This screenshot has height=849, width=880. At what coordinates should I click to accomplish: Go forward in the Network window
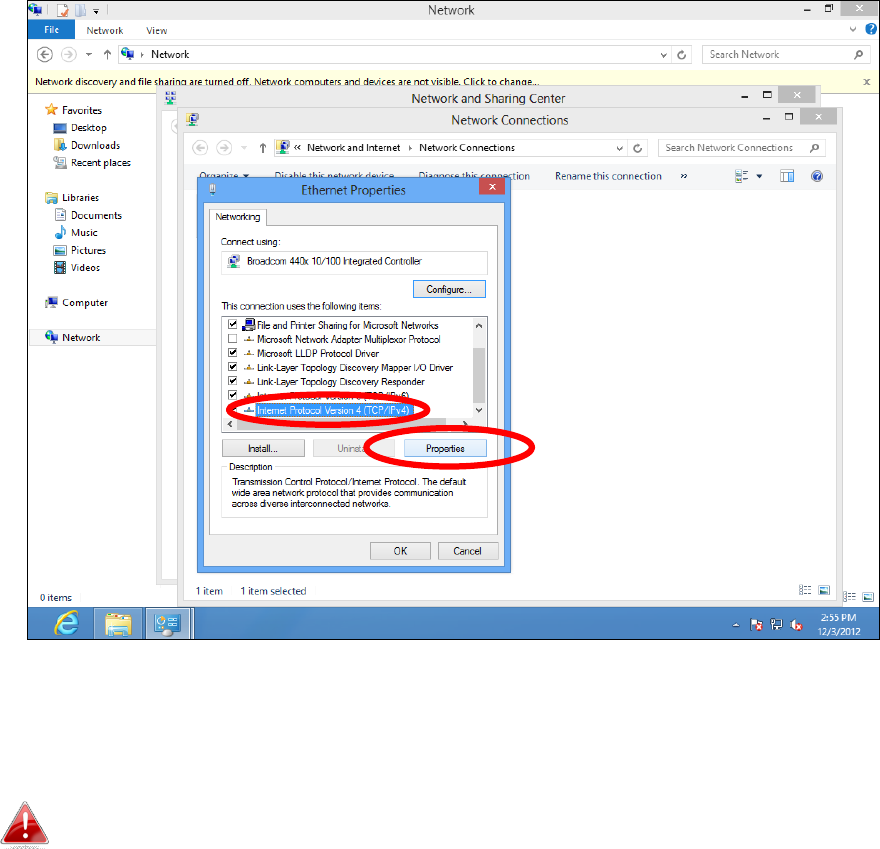click(x=68, y=54)
